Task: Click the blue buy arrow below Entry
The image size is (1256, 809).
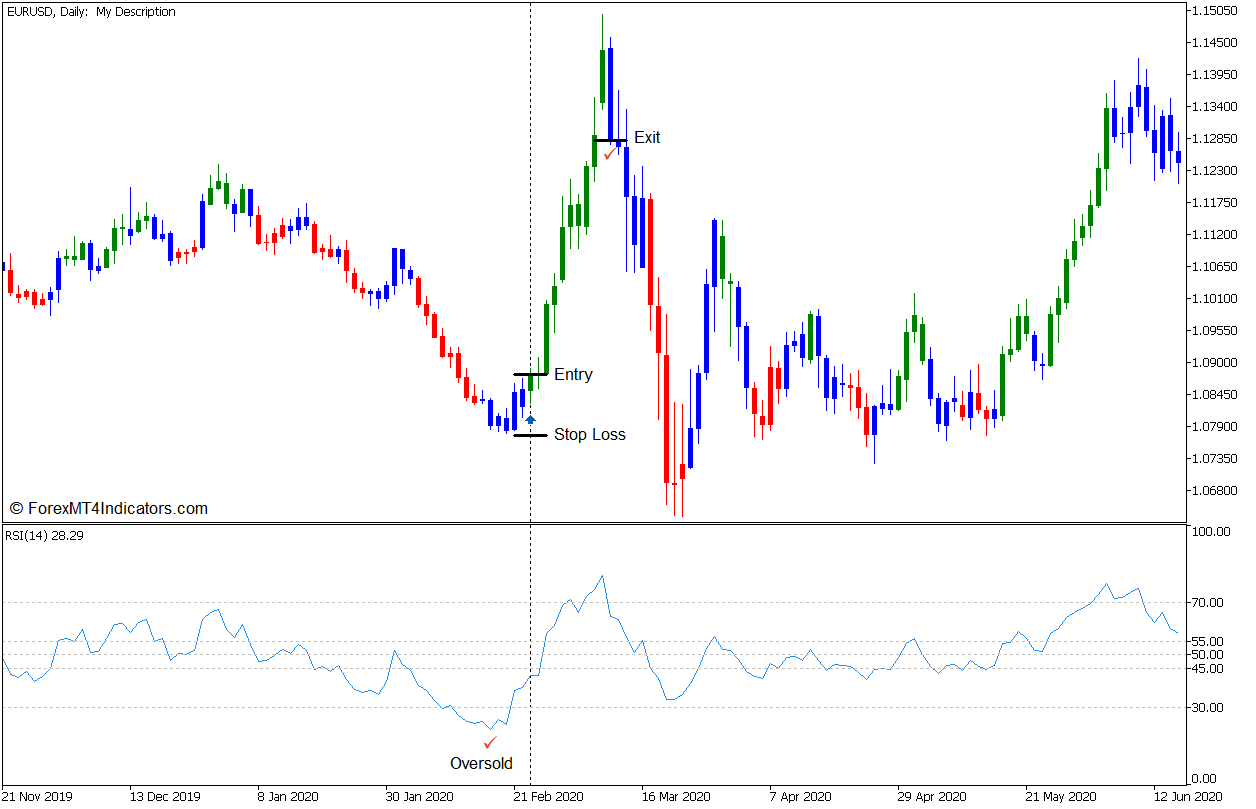Action: coord(530,419)
